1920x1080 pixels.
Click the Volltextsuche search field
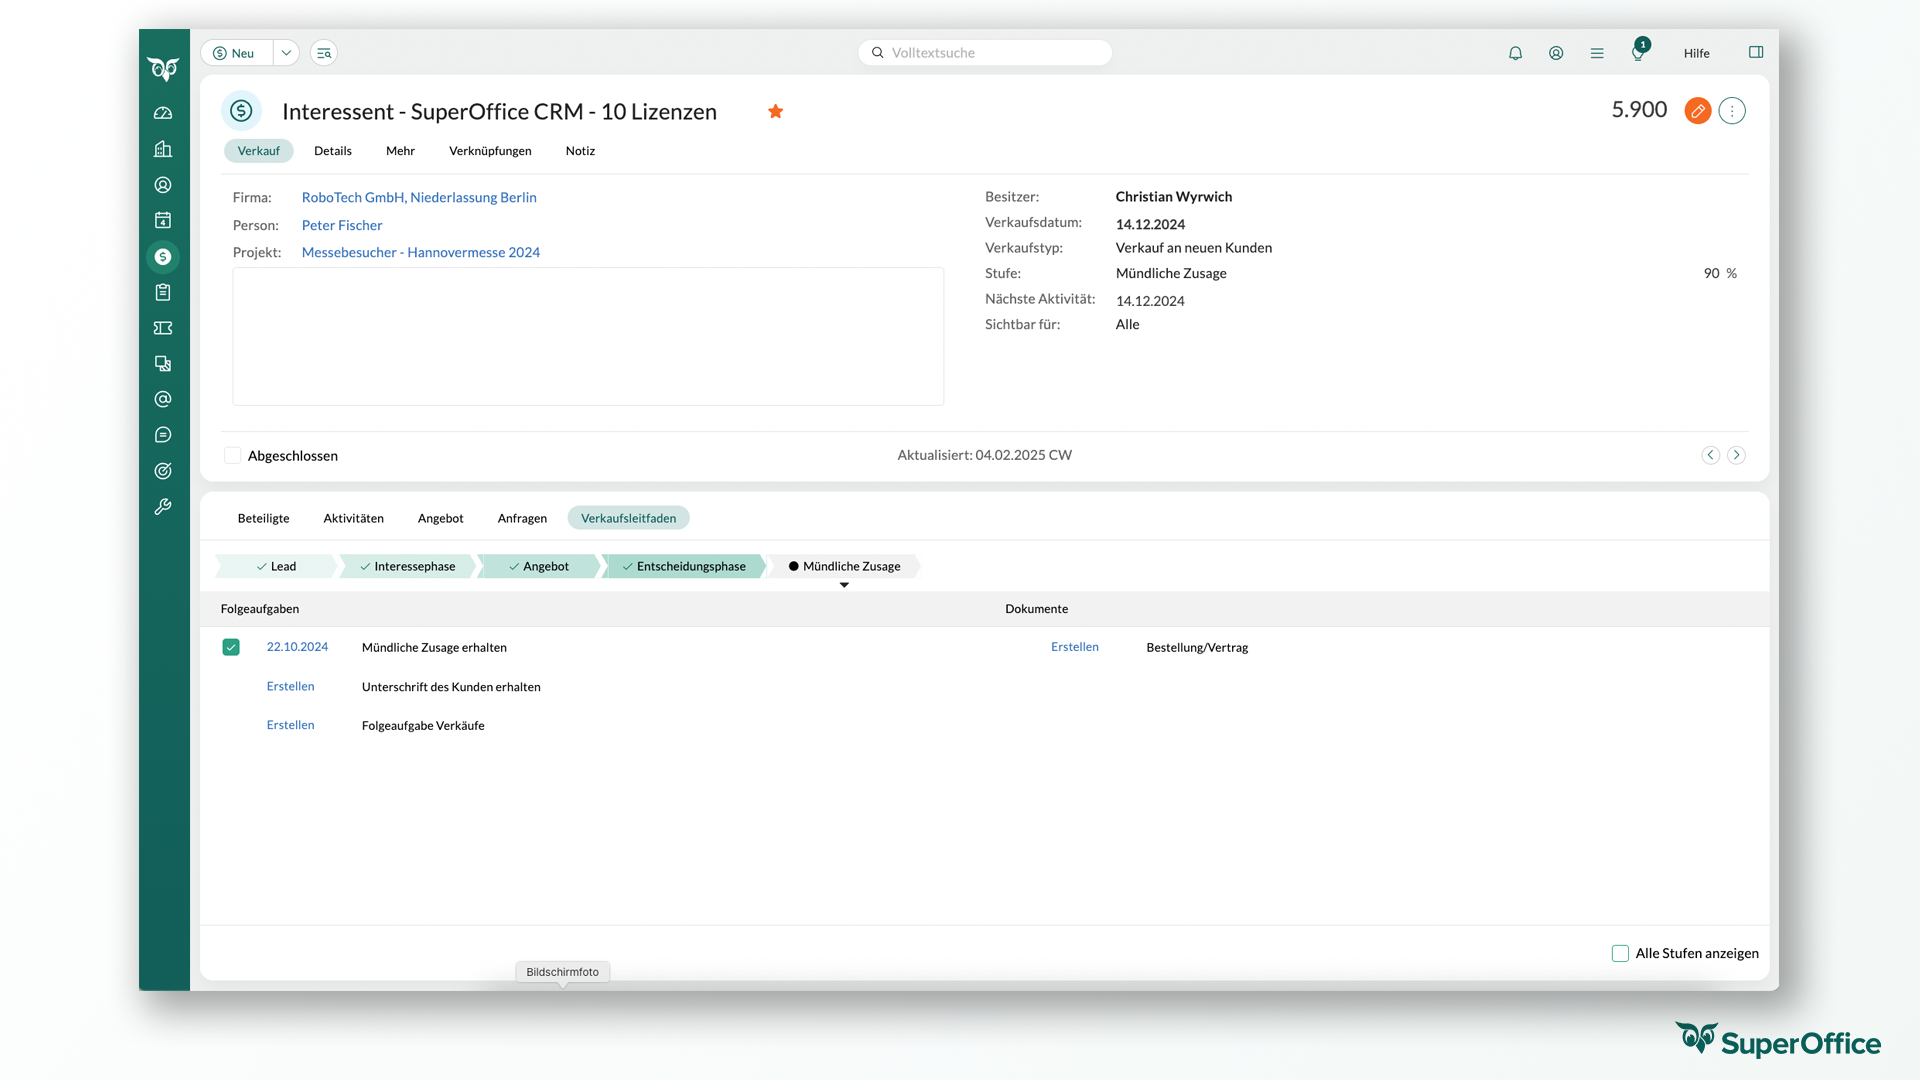tap(985, 53)
